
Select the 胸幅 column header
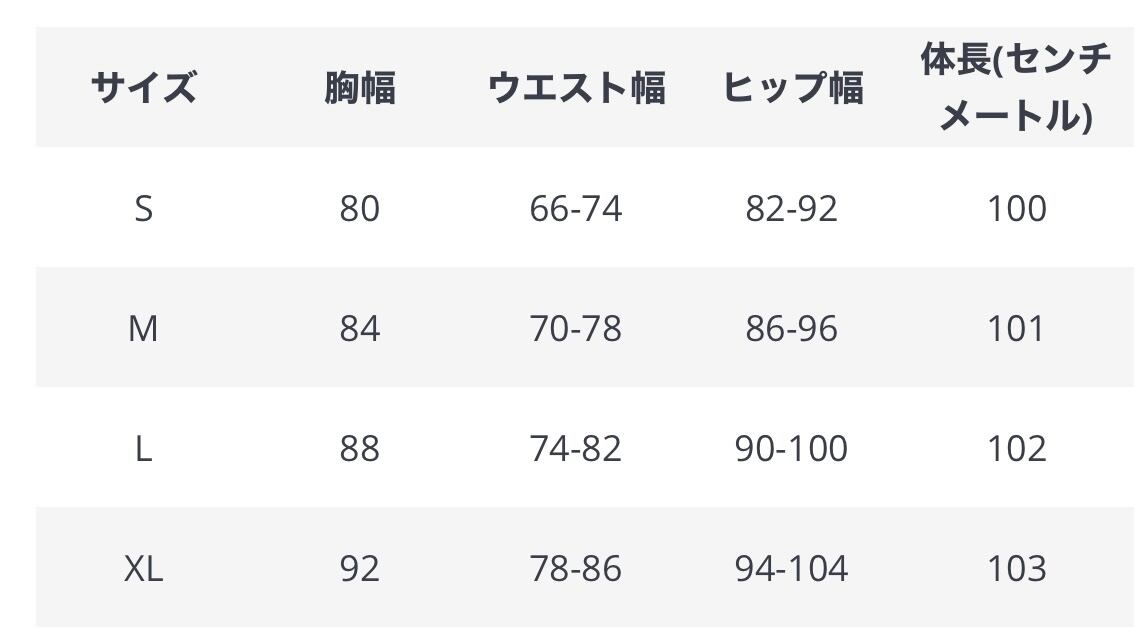pos(359,88)
